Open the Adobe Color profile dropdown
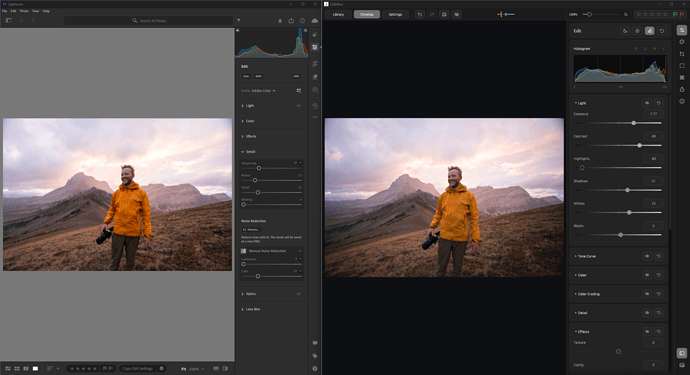690x375 pixels. click(x=263, y=91)
